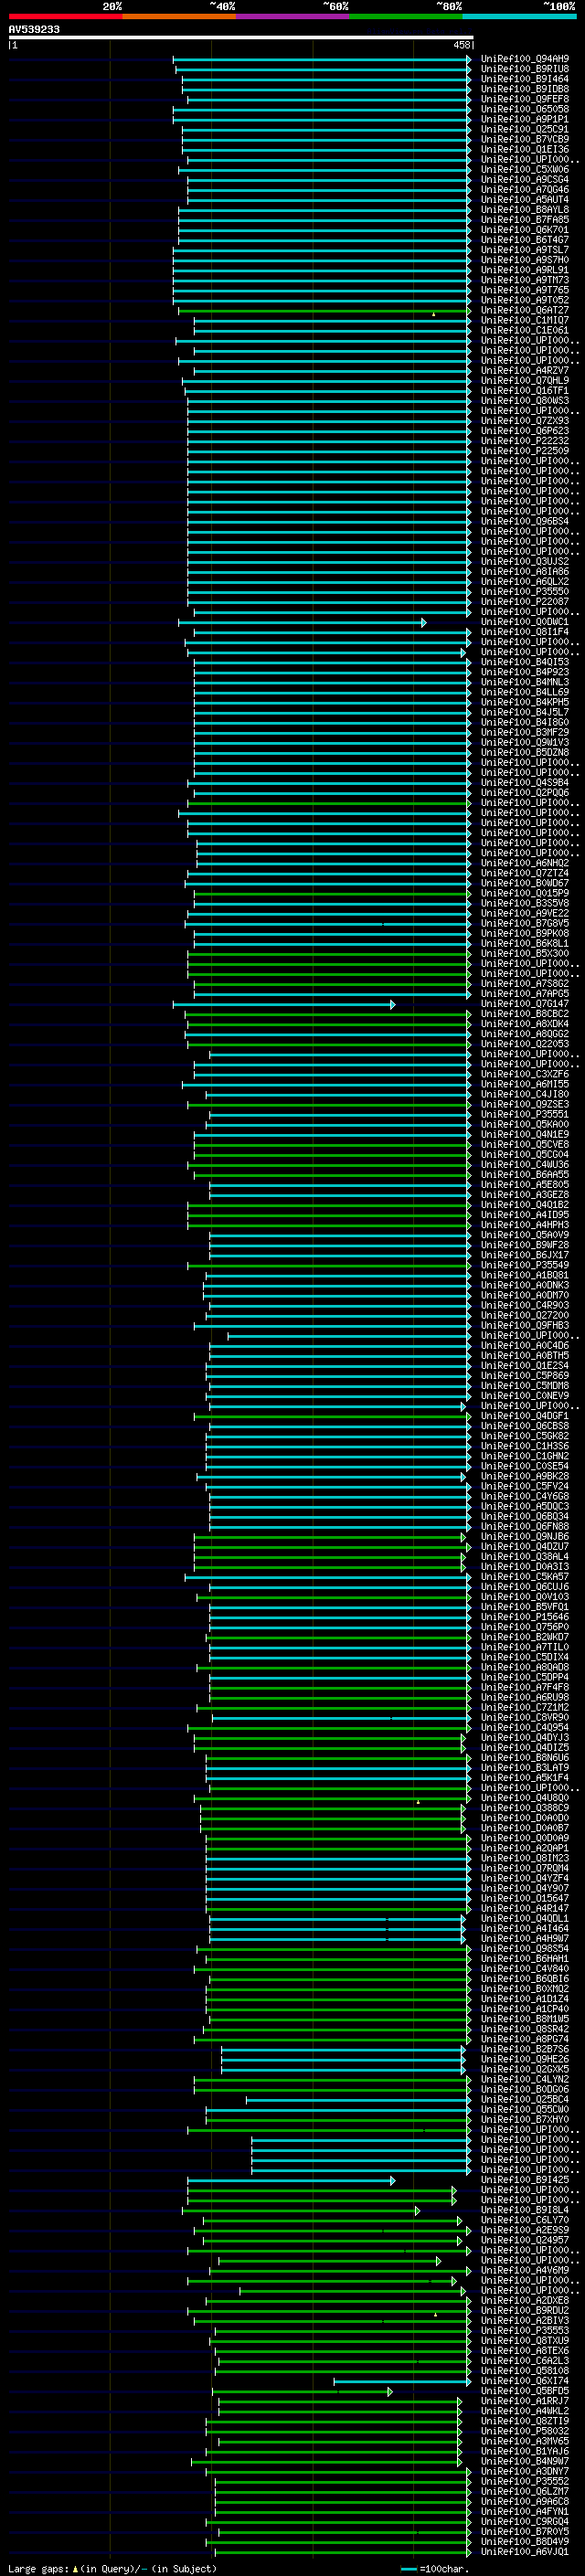Open hit UniRef100_B4KPH5

pyautogui.click(x=525, y=702)
